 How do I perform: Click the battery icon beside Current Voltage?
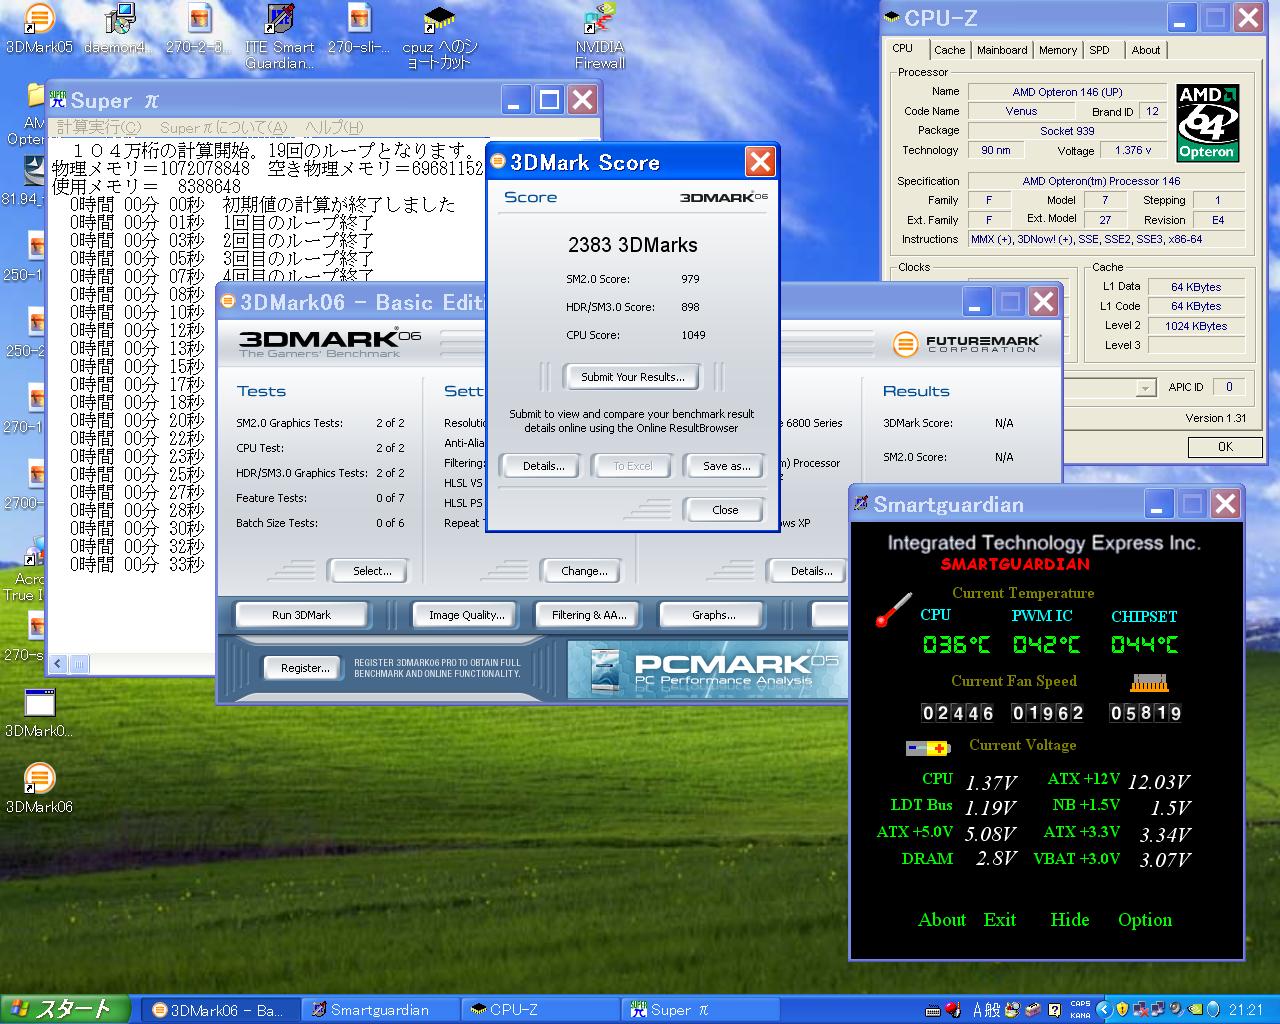click(927, 747)
